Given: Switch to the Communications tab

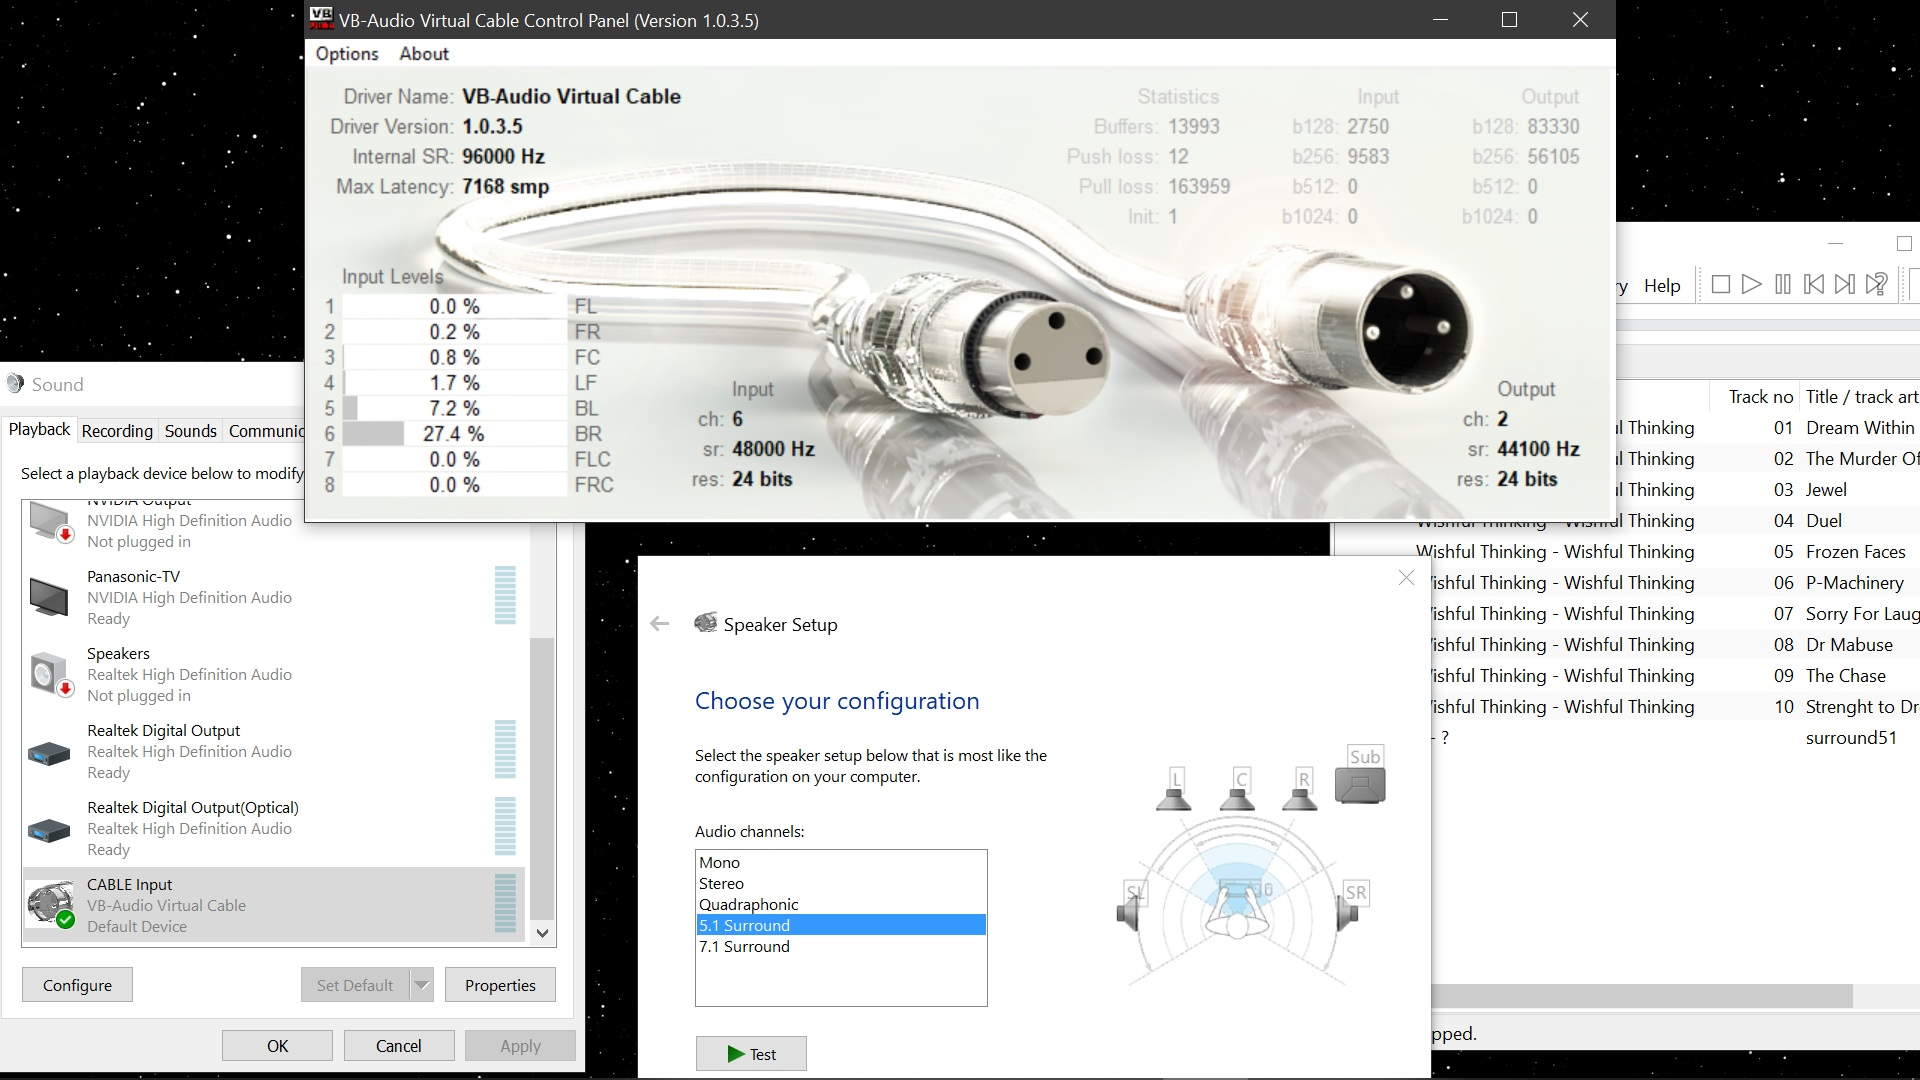Looking at the screenshot, I should coord(265,431).
